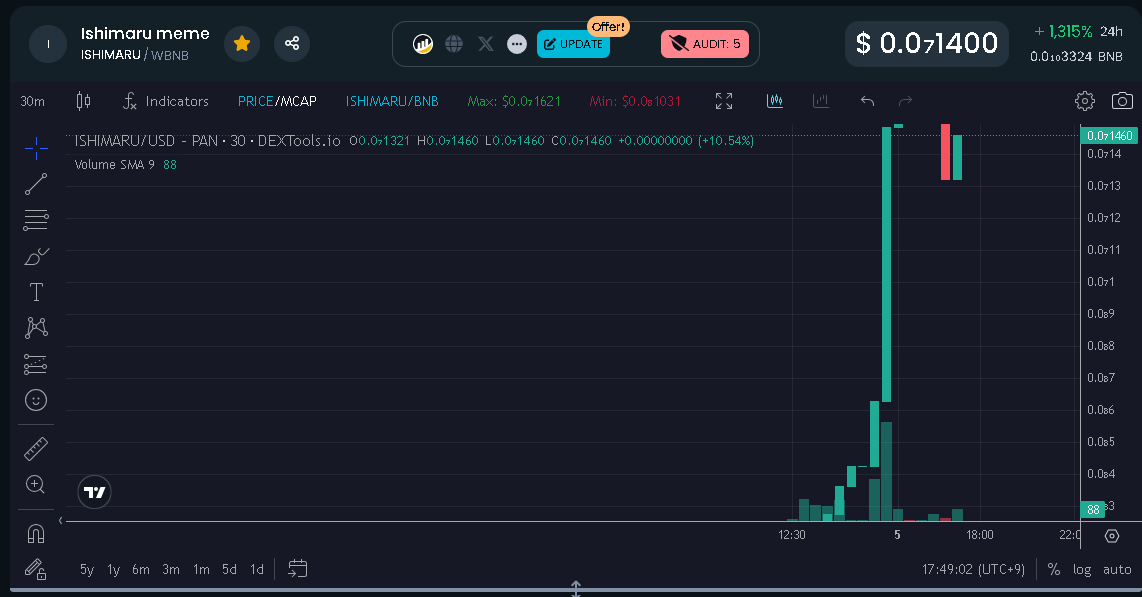Open chart settings gear
1142x597 pixels.
click(x=1084, y=101)
